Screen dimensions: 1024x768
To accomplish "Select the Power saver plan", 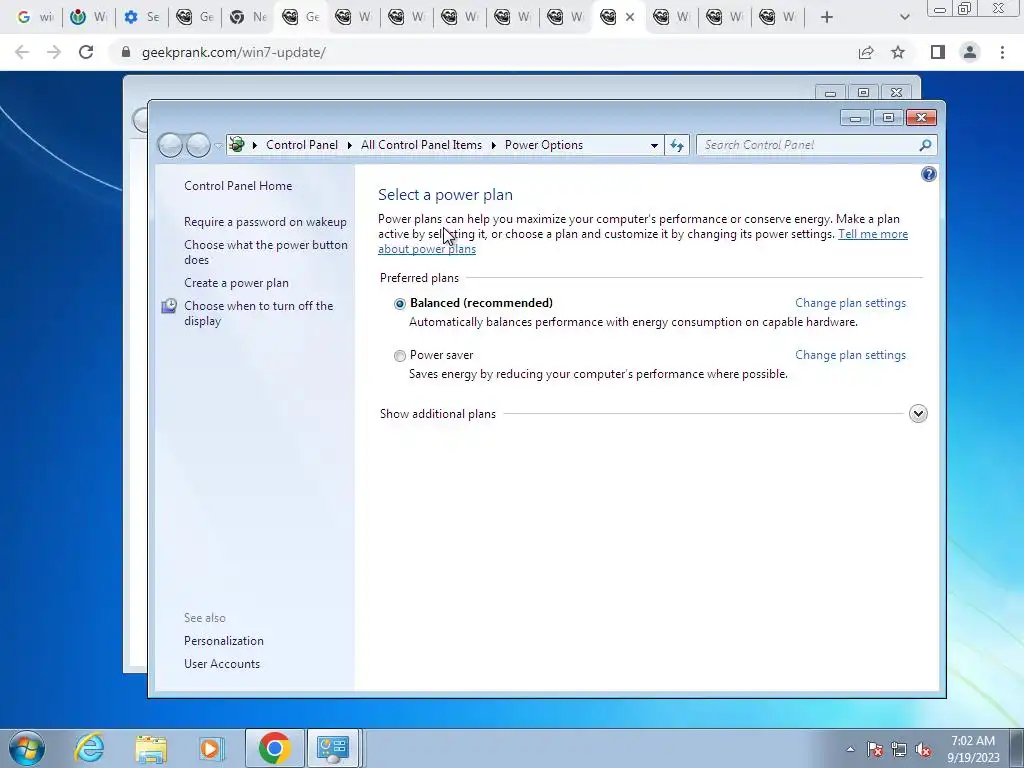I will (x=400, y=356).
